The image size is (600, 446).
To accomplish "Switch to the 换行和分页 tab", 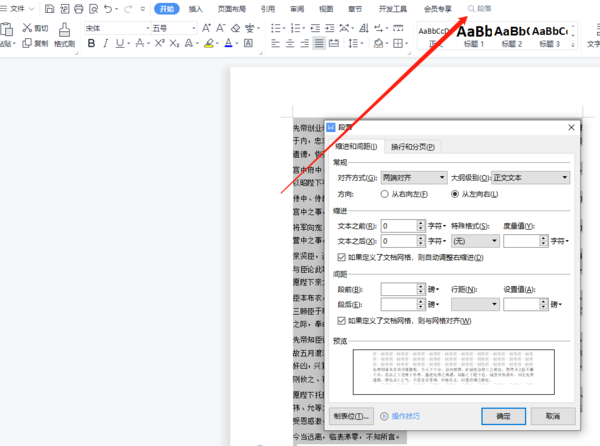I will click(x=414, y=147).
